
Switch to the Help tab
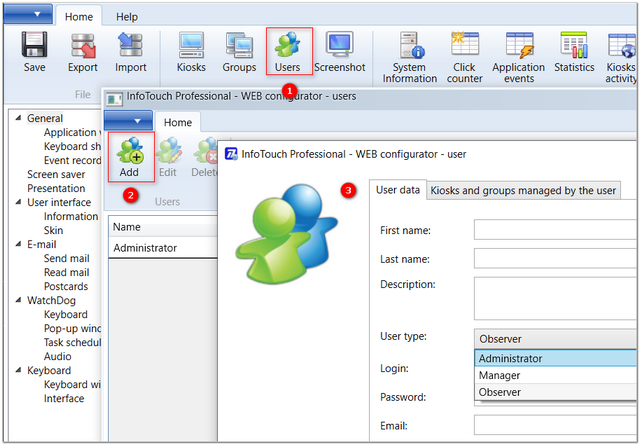coord(127,17)
